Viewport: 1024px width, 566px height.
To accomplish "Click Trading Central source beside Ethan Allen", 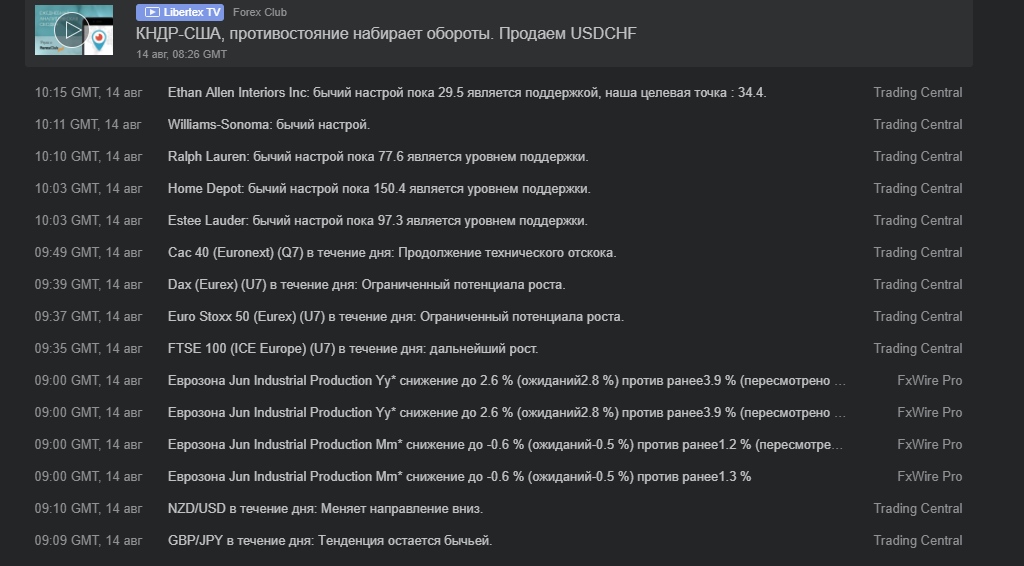I will 917,92.
